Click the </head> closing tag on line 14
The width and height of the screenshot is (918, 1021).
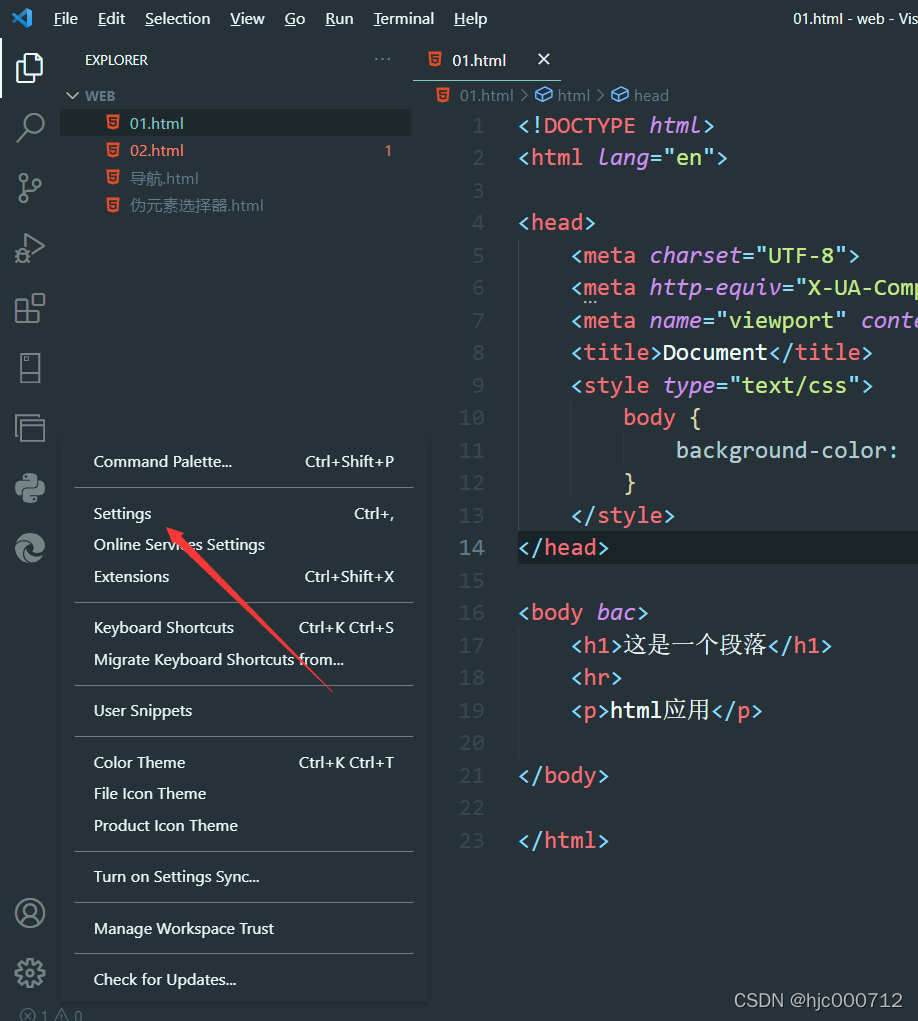click(564, 548)
